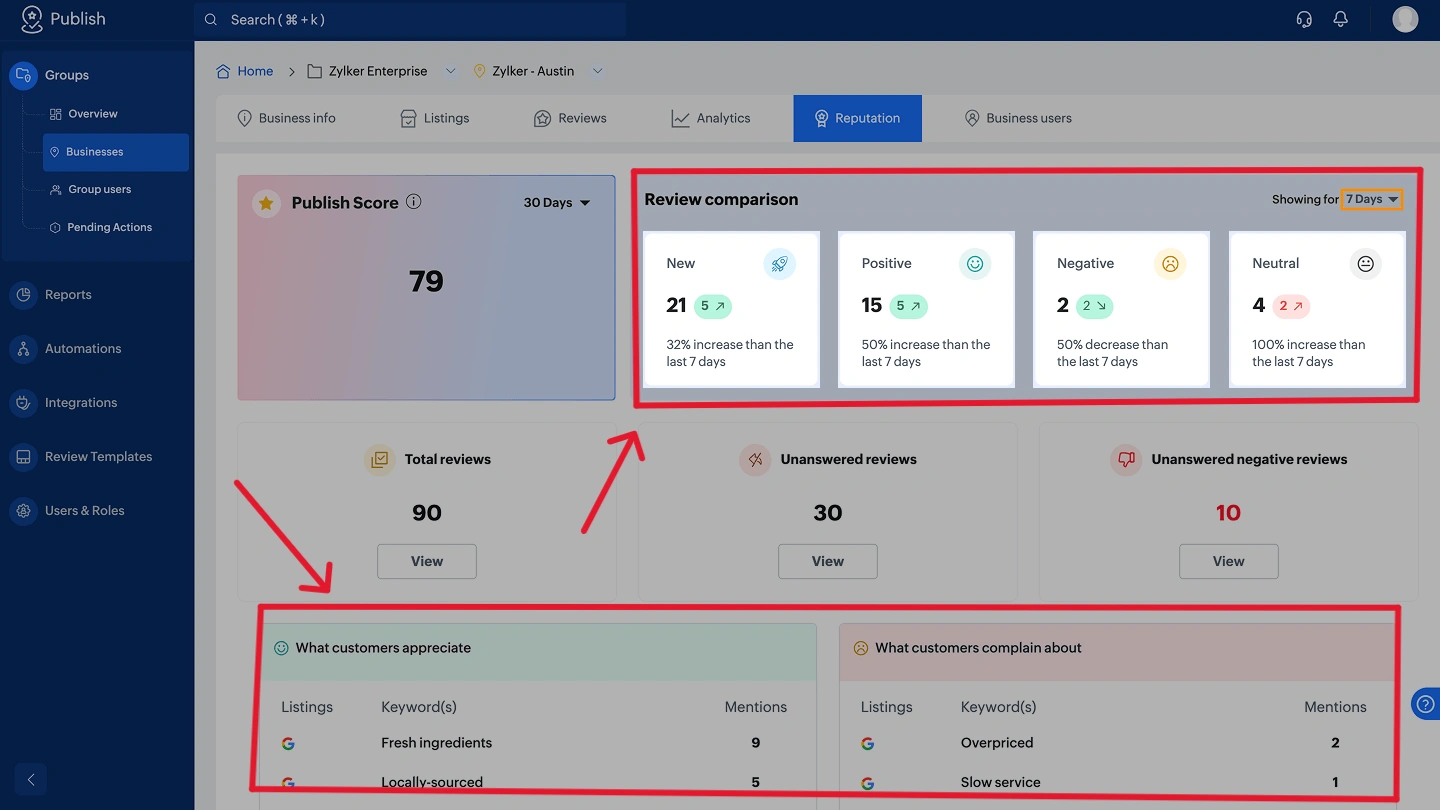This screenshot has width=1440, height=810.
Task: Switch to the Analytics tab
Action: tap(711, 118)
